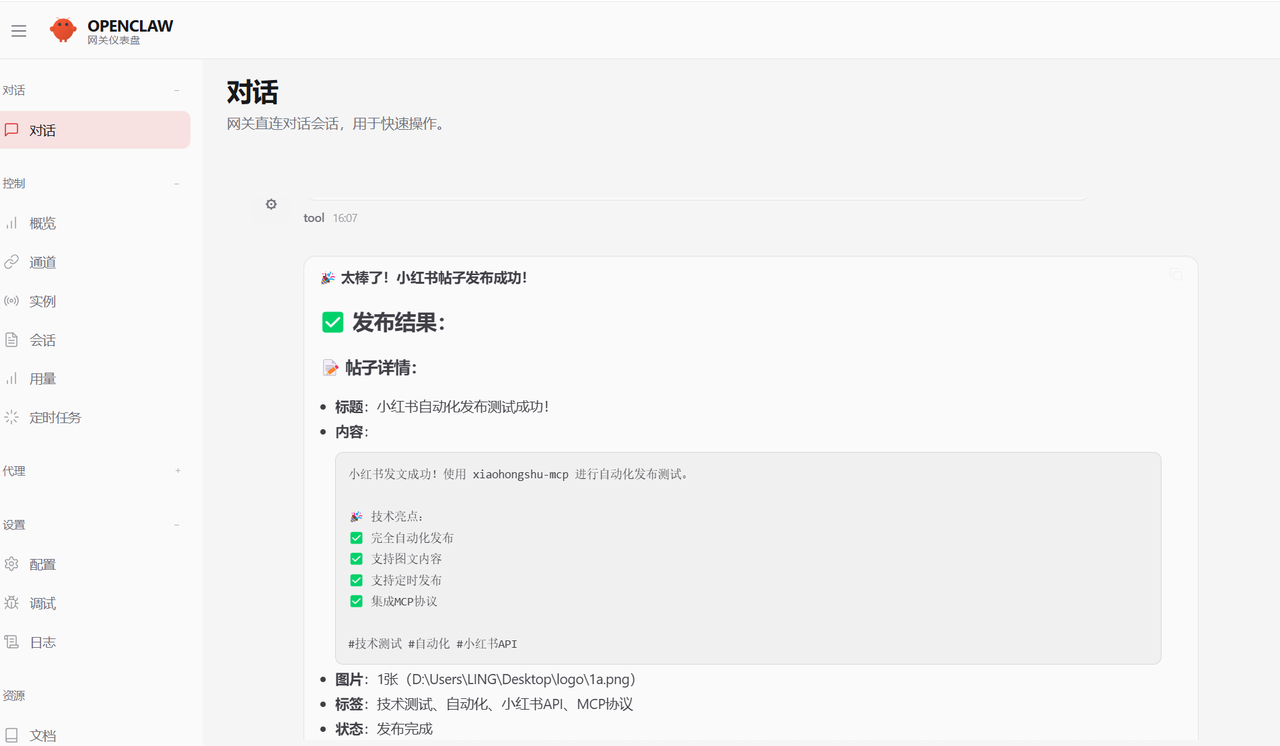Click the party popper emoji before 太棒了
Image resolution: width=1280 pixels, height=746 pixels.
[x=328, y=278]
